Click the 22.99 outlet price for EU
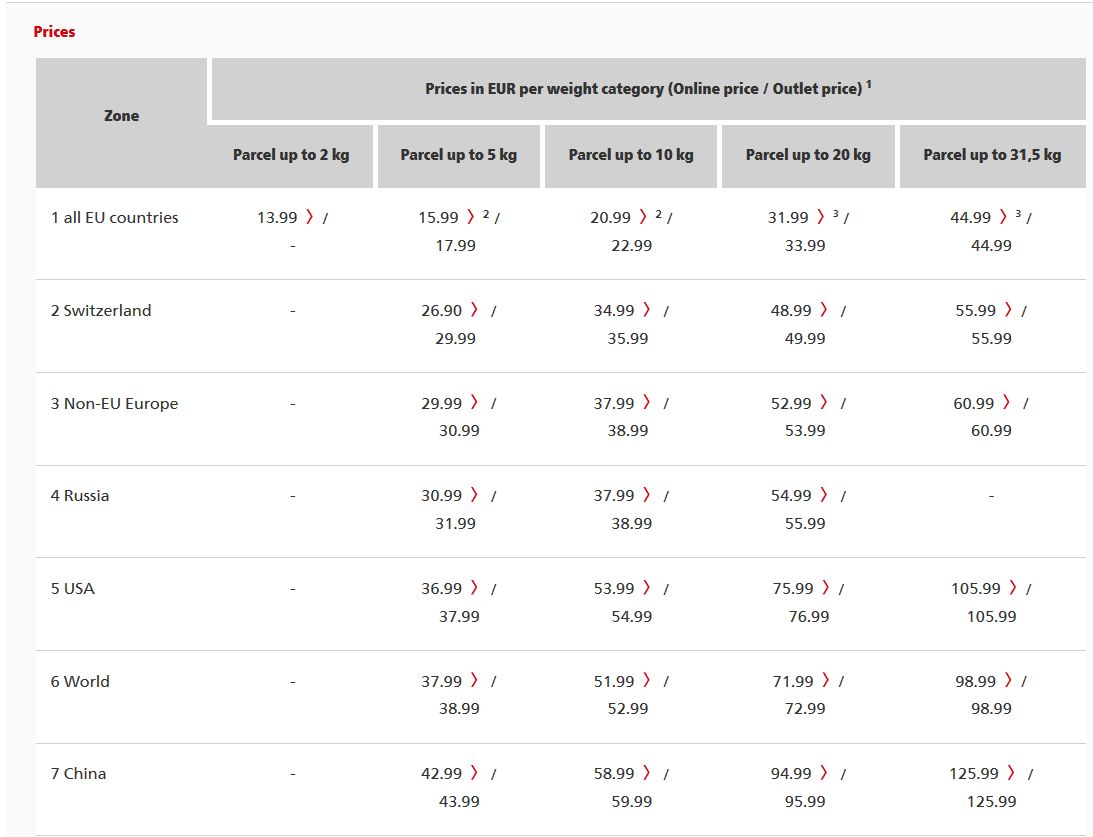Image resolution: width=1093 pixels, height=837 pixels. coord(632,245)
